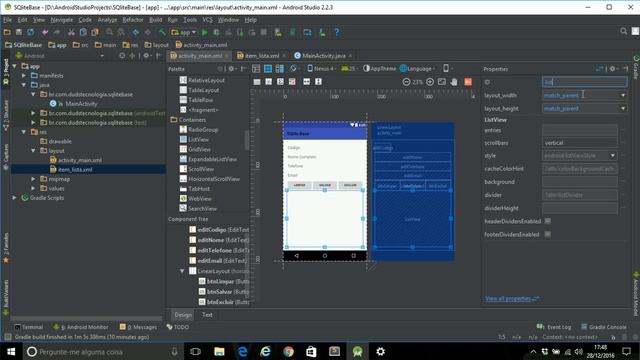Switch to the item_lista.xml tab
Screen dimensions: 640x360
(x=262, y=56)
